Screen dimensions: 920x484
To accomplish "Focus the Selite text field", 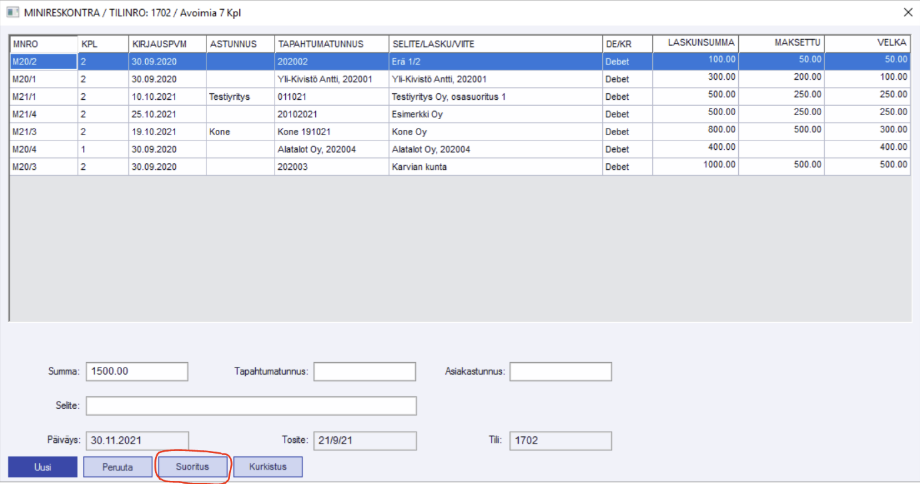I will [x=251, y=406].
